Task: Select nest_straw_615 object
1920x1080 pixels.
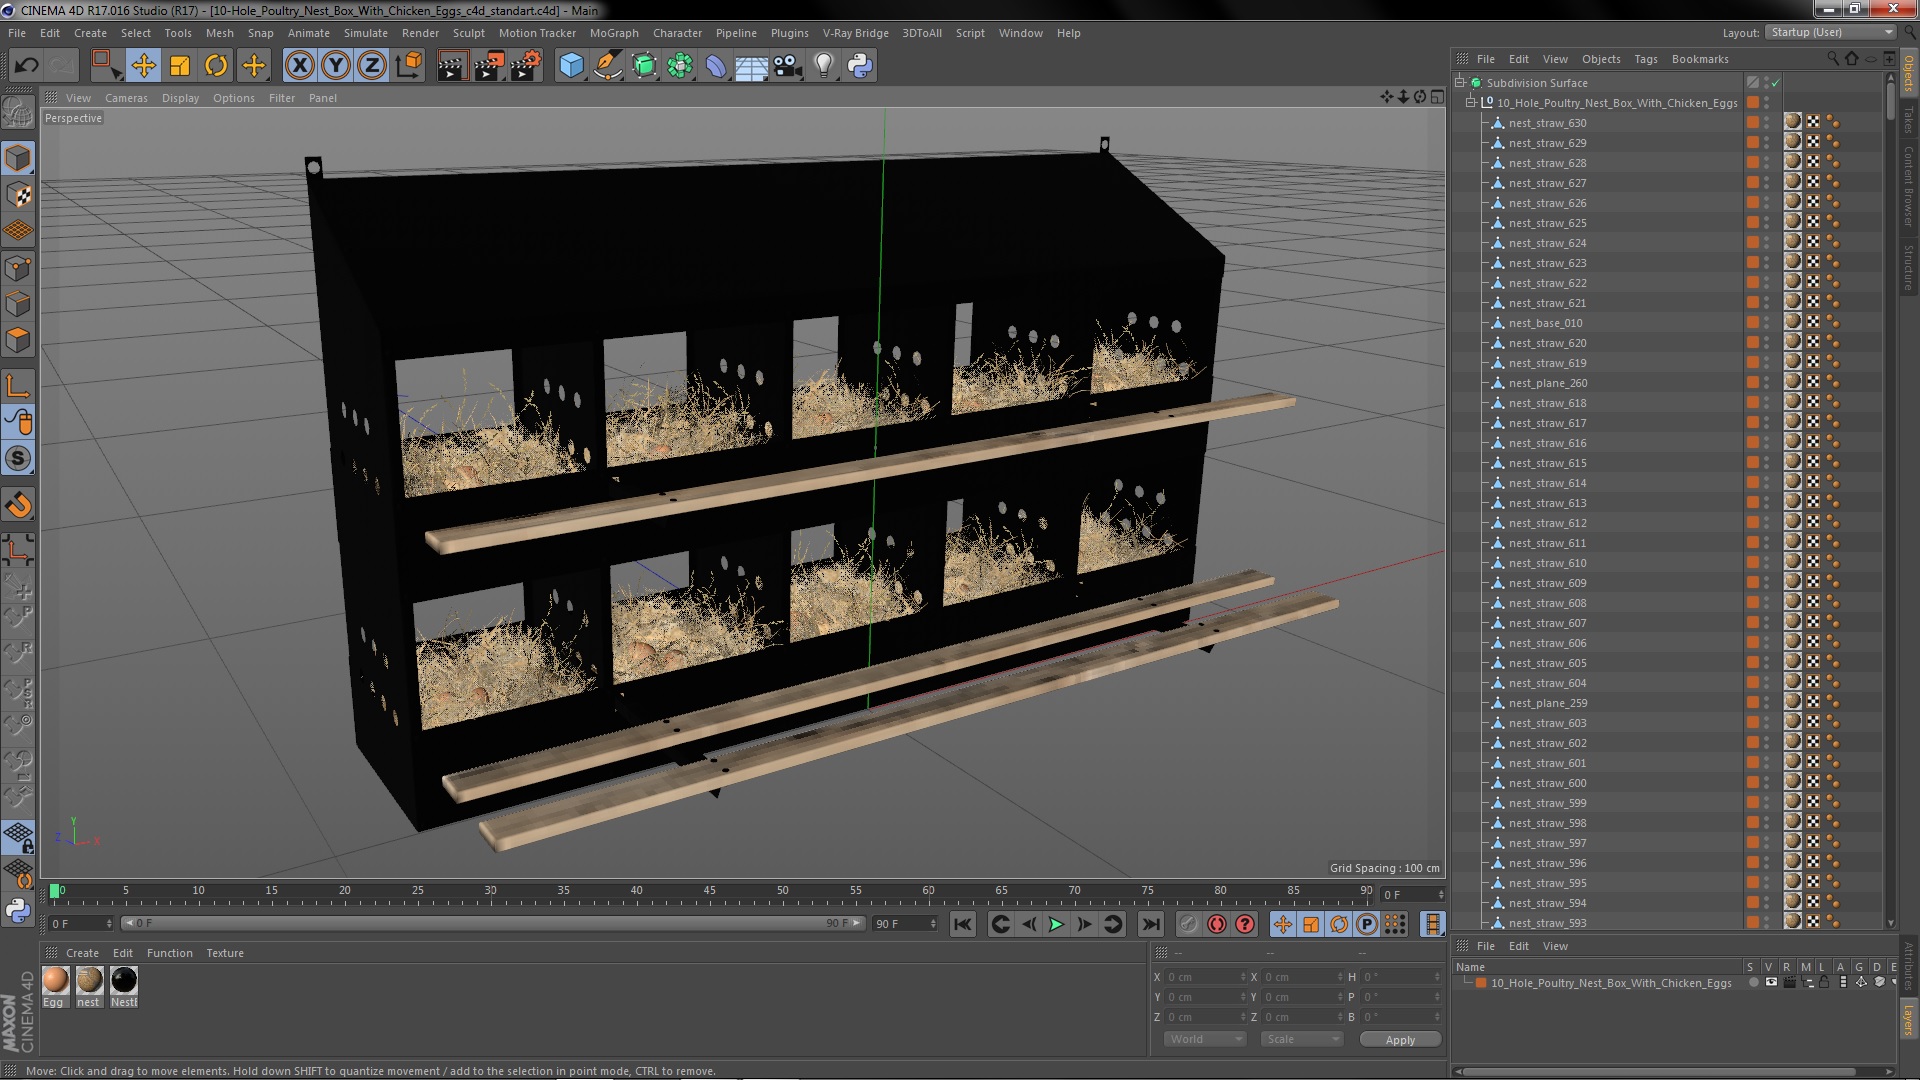Action: 1547,463
